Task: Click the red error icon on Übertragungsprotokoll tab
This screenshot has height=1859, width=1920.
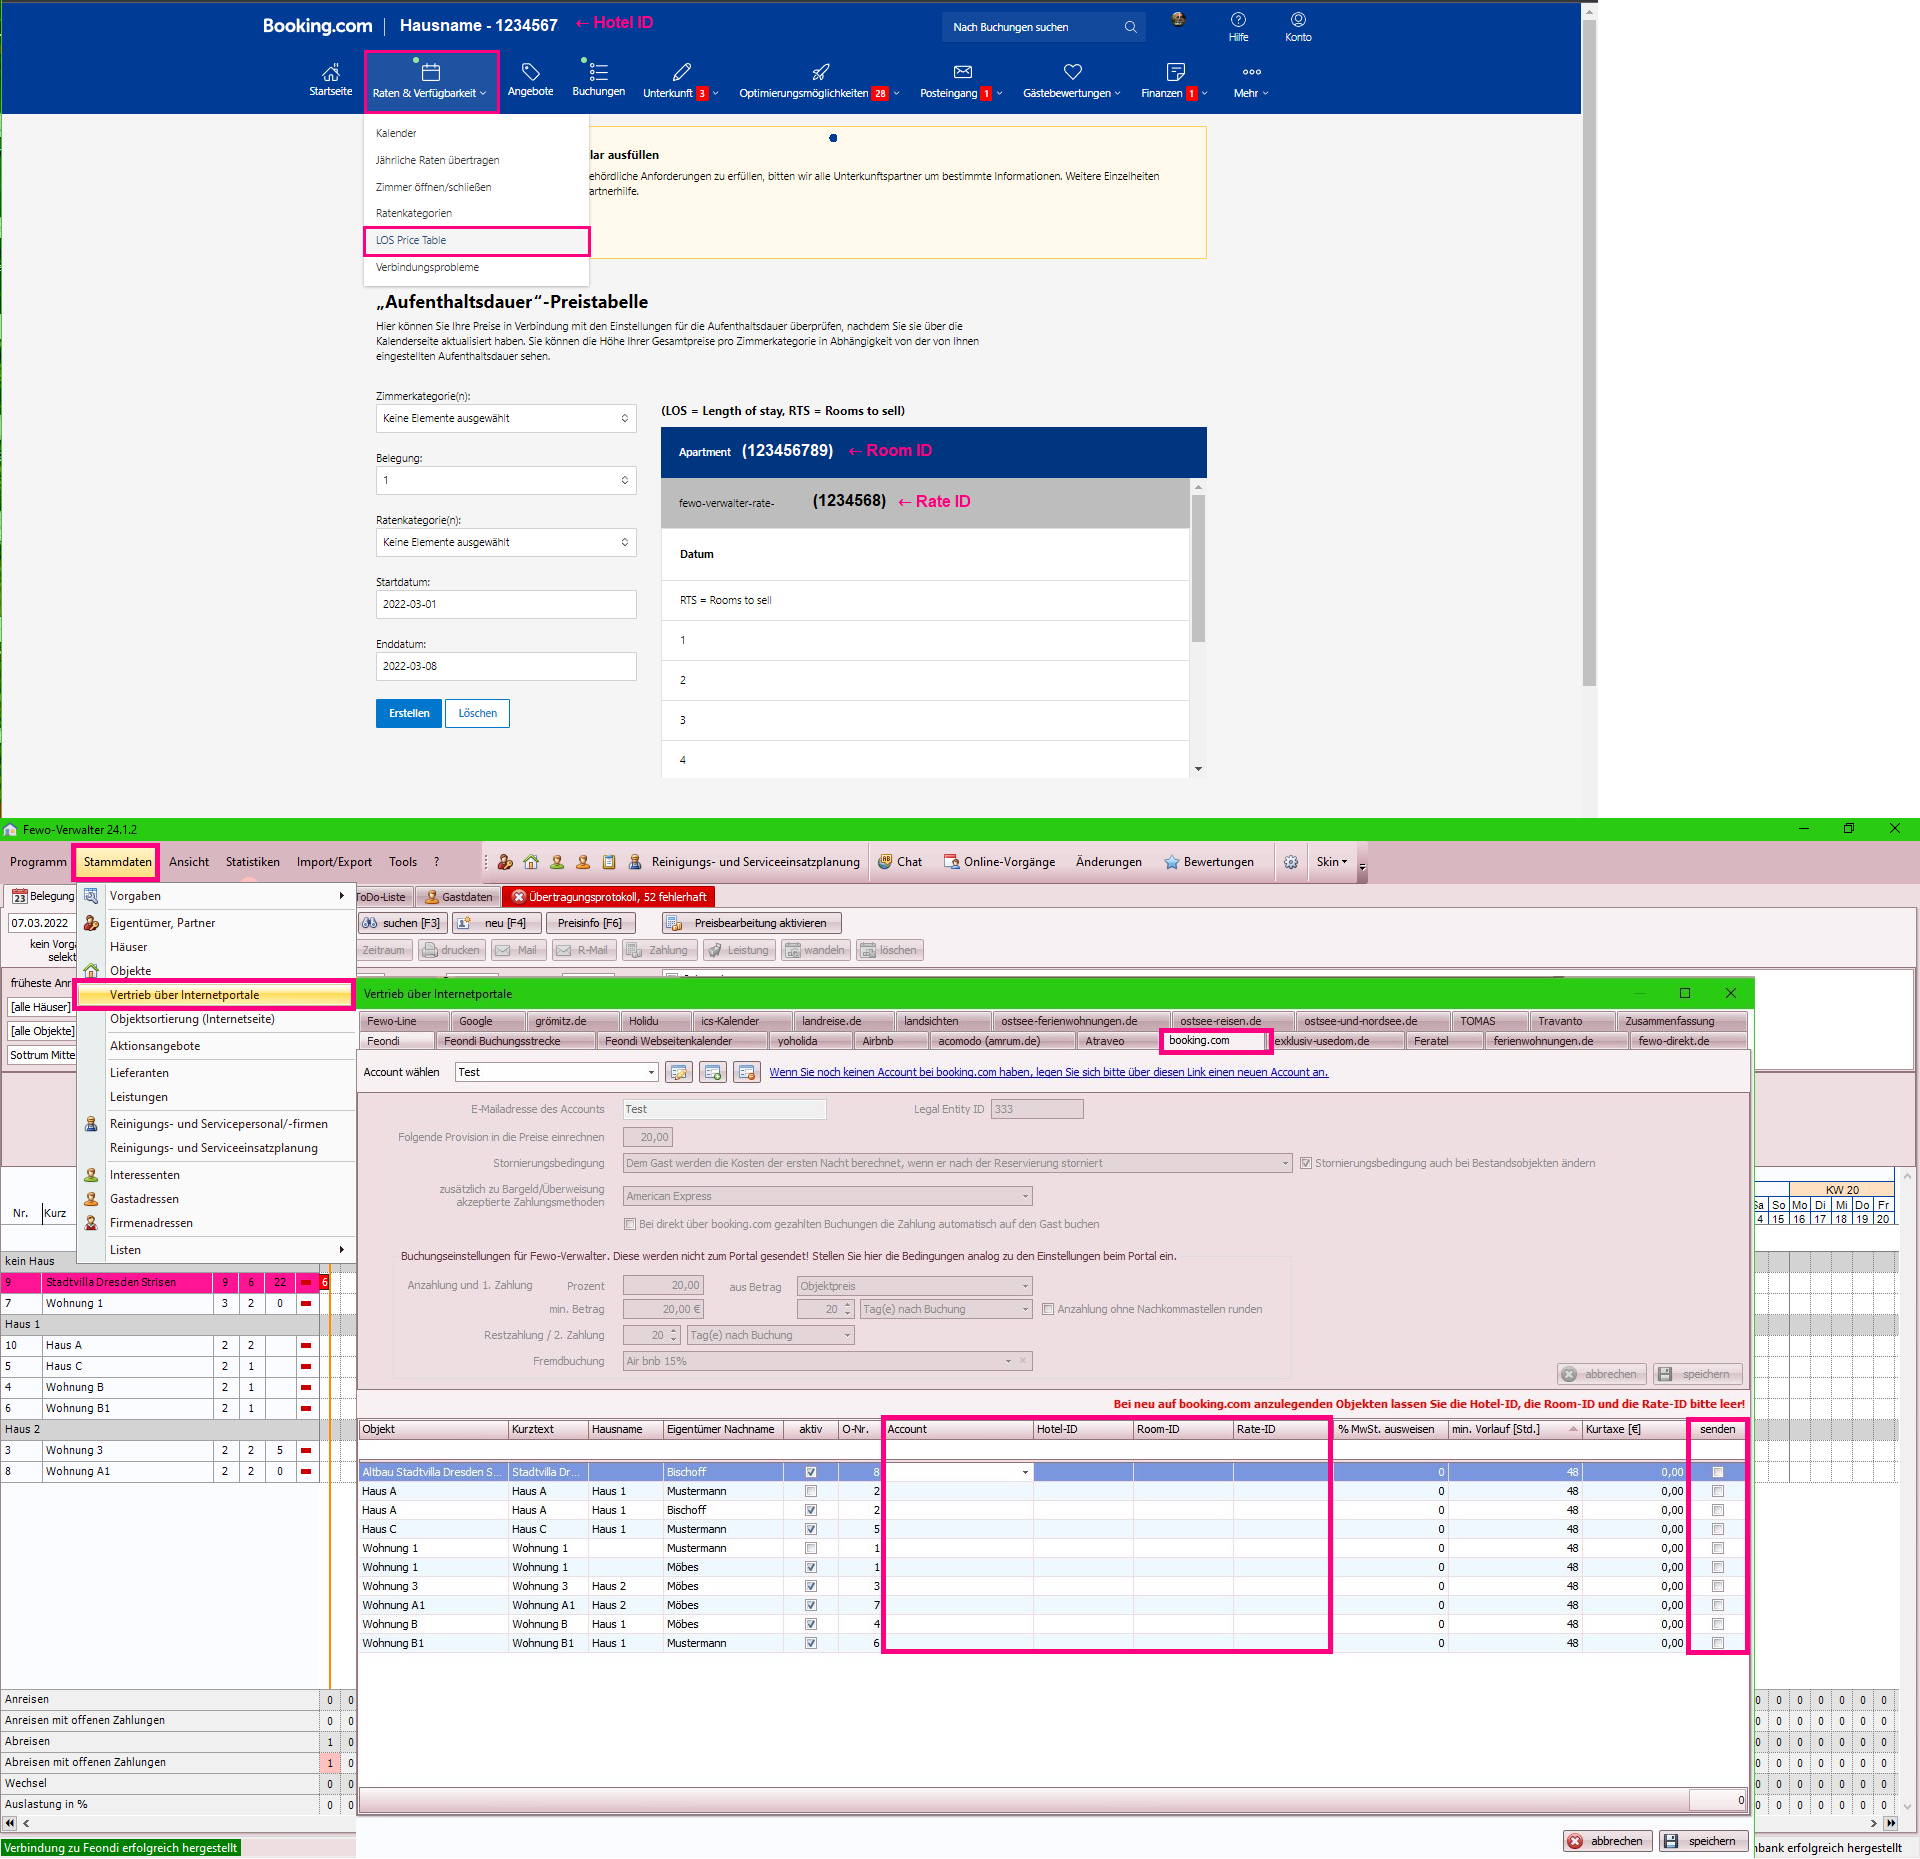Action: tap(518, 897)
